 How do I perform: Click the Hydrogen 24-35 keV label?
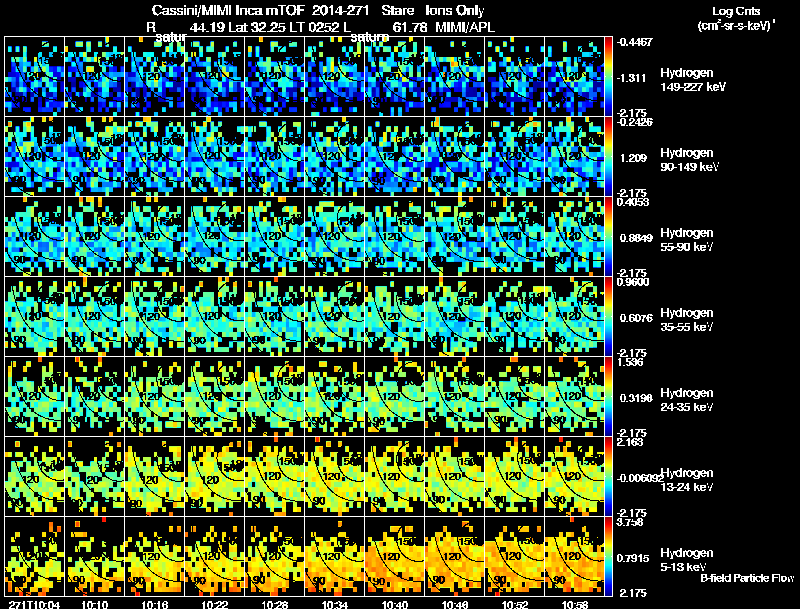coord(687,400)
